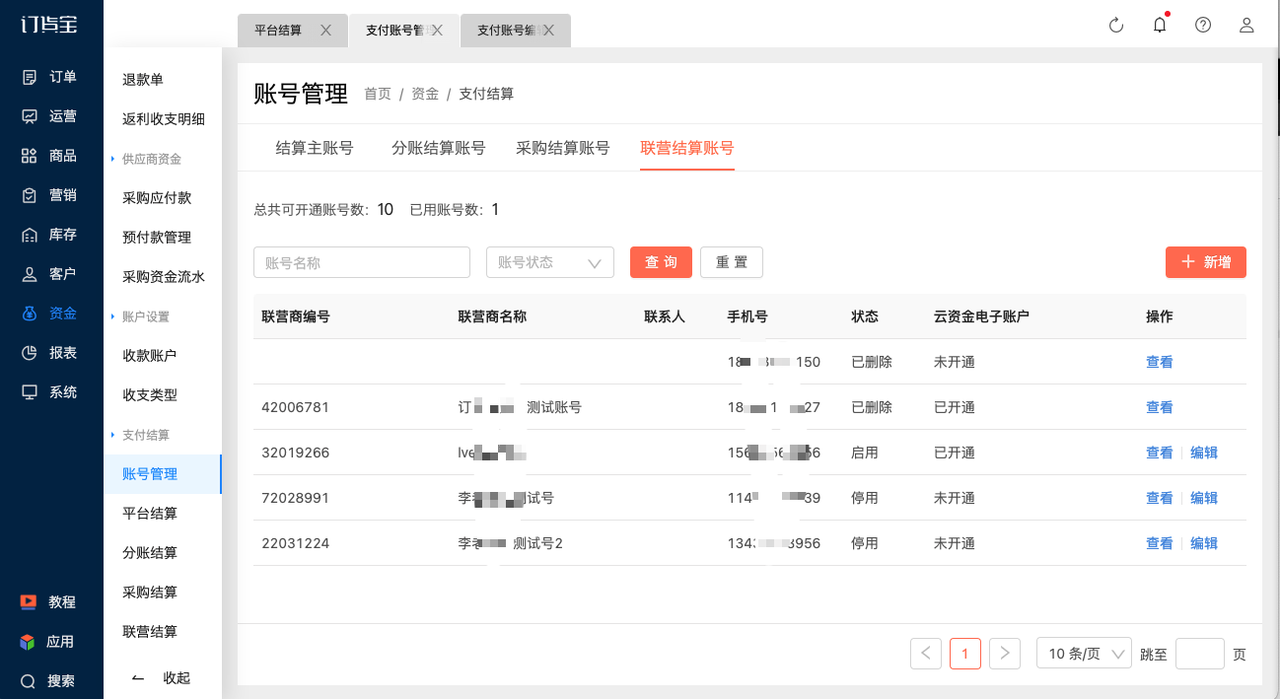Open the 客户 customers sidebar icon
The image size is (1280, 699).
point(30,274)
